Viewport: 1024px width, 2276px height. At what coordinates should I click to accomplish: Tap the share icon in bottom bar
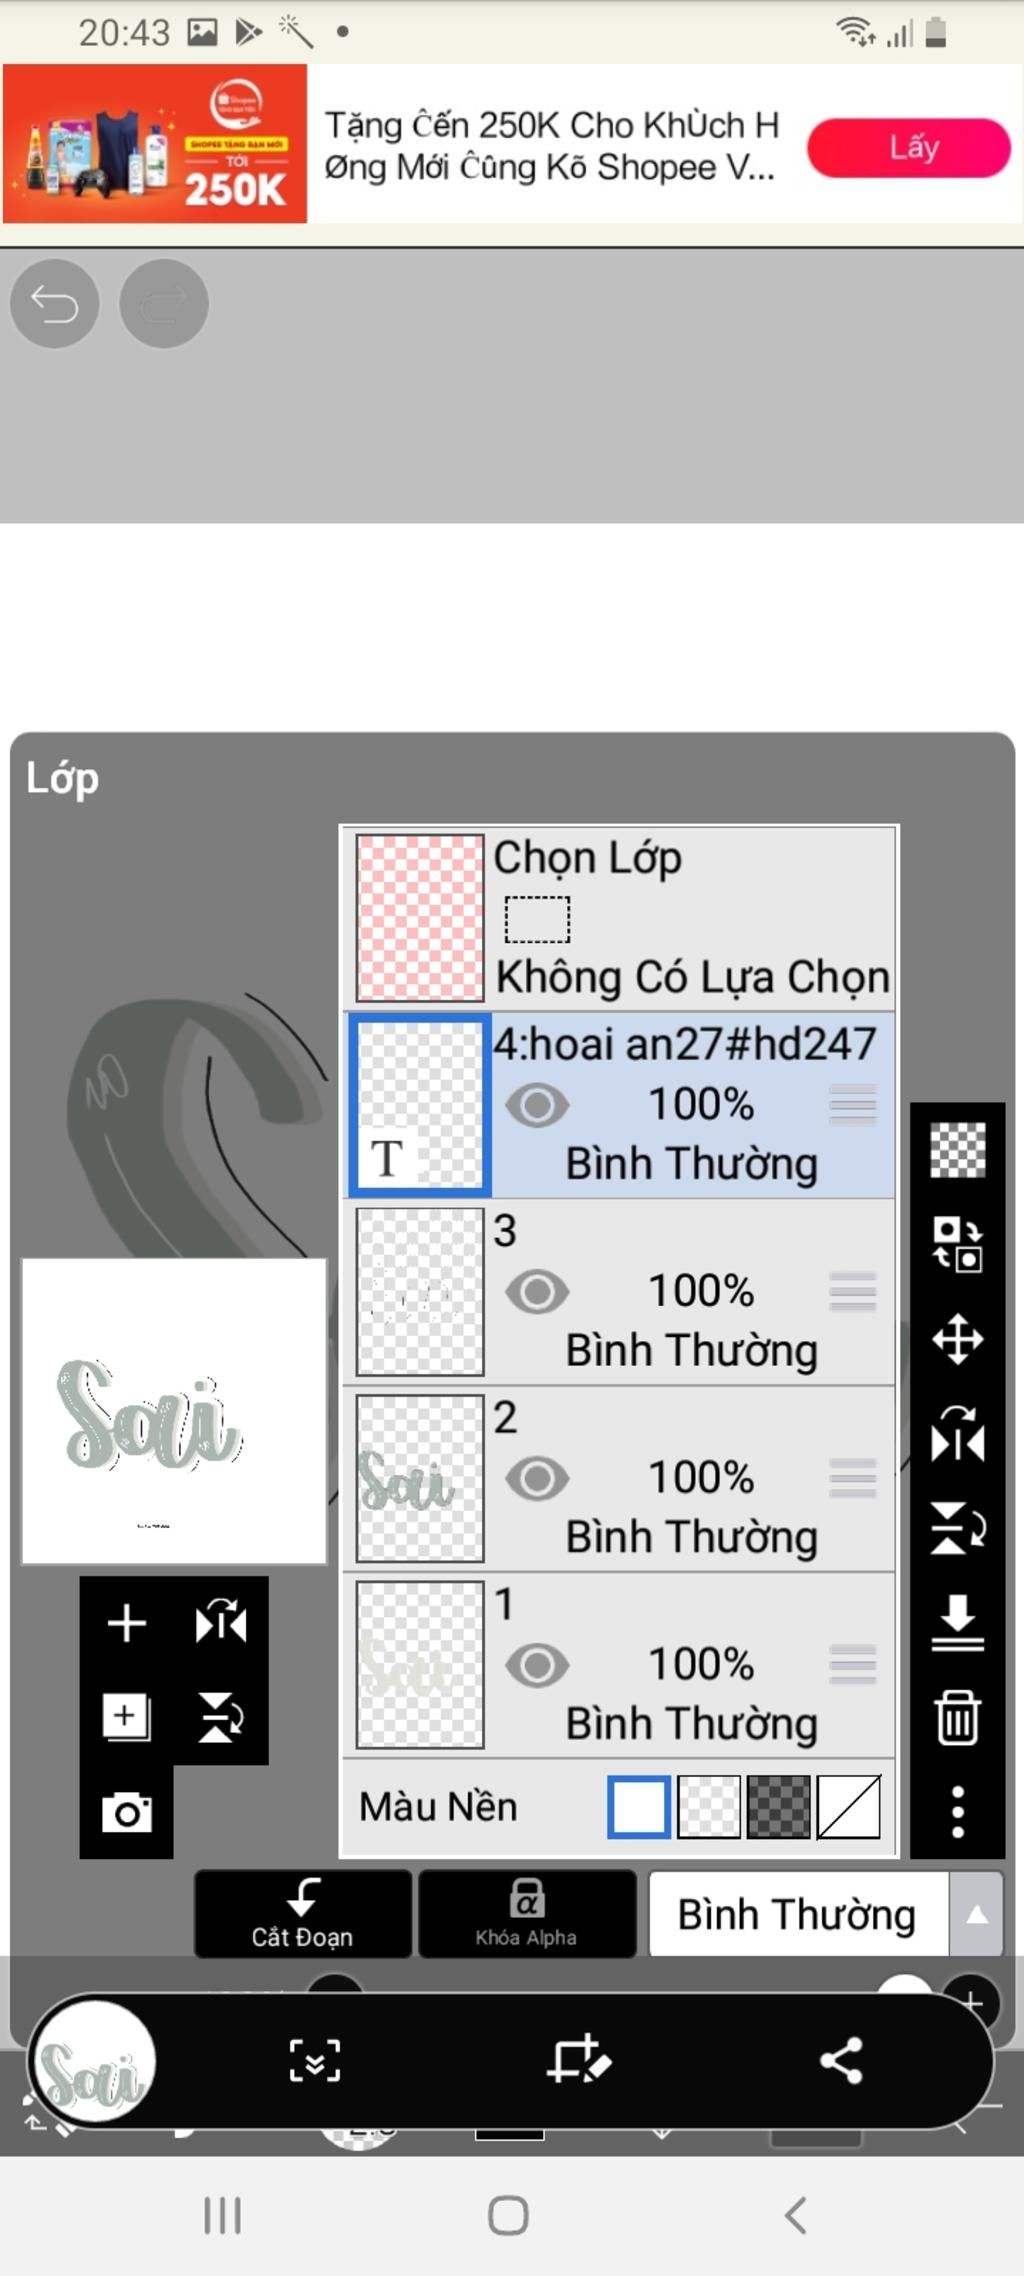pyautogui.click(x=841, y=2060)
